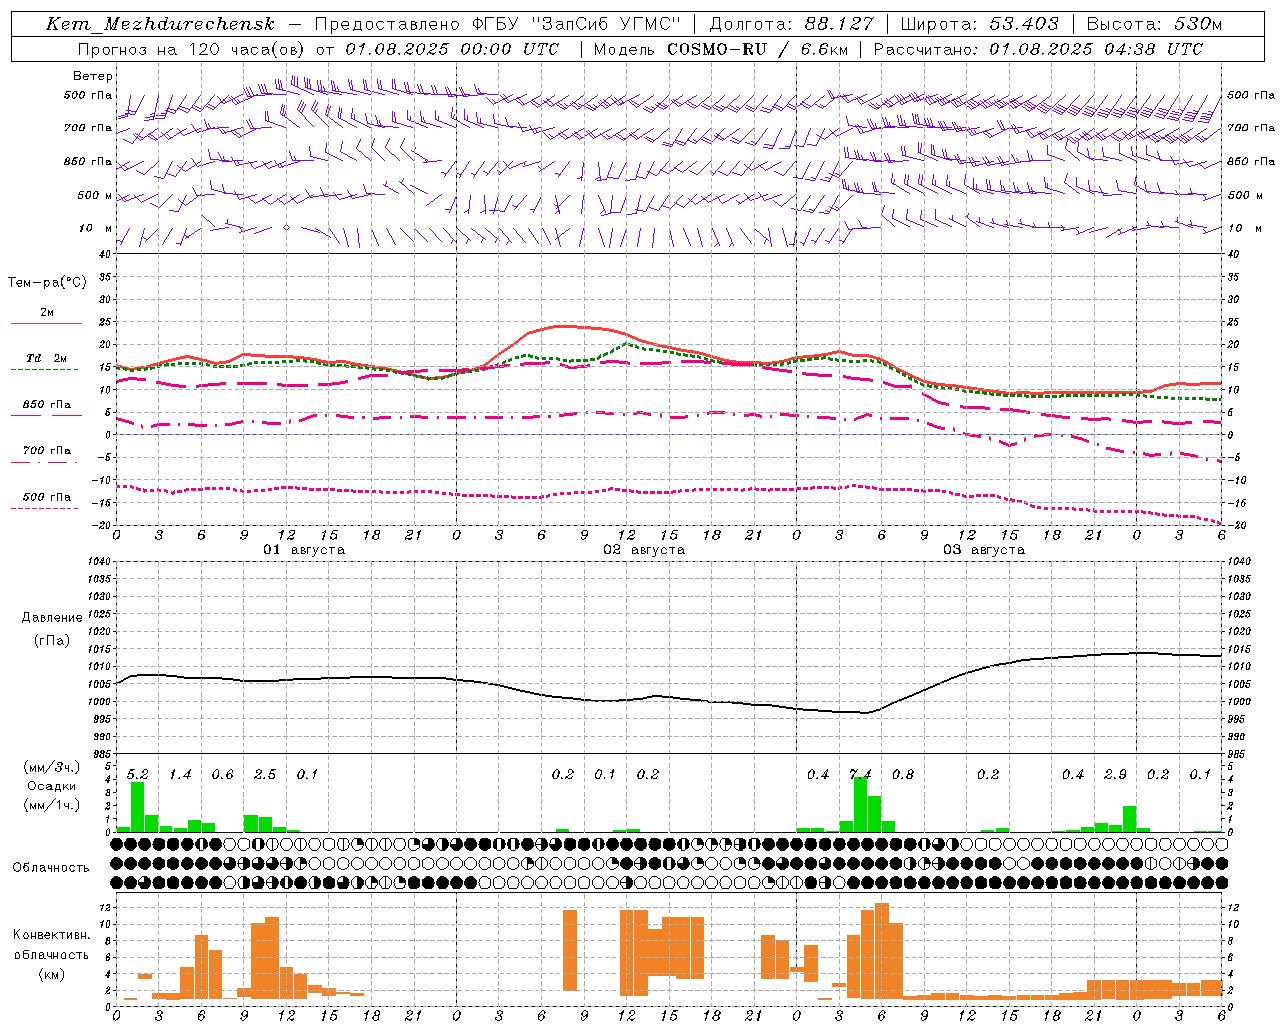The height and width of the screenshot is (1024, 1280).
Task: Click the '0.6' three-hour precipitation value
Action: point(223,775)
